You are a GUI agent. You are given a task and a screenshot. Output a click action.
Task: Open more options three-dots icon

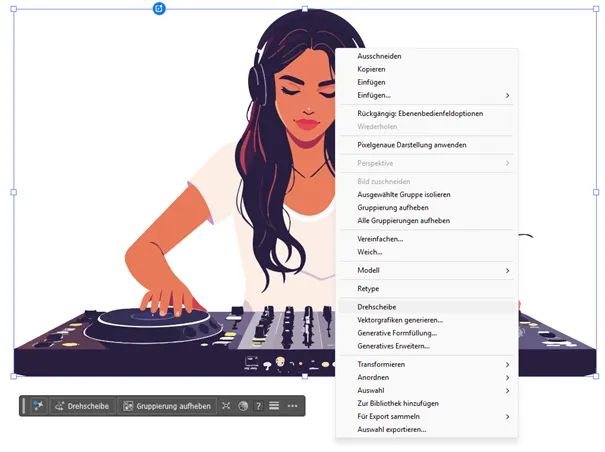click(x=292, y=406)
